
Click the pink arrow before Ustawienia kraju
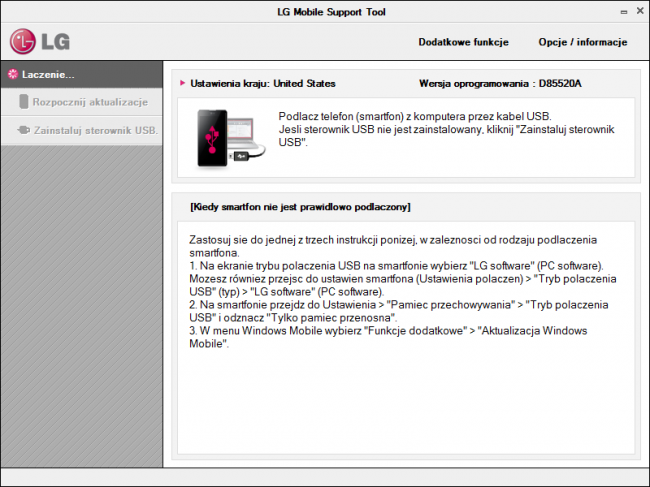[x=182, y=83]
